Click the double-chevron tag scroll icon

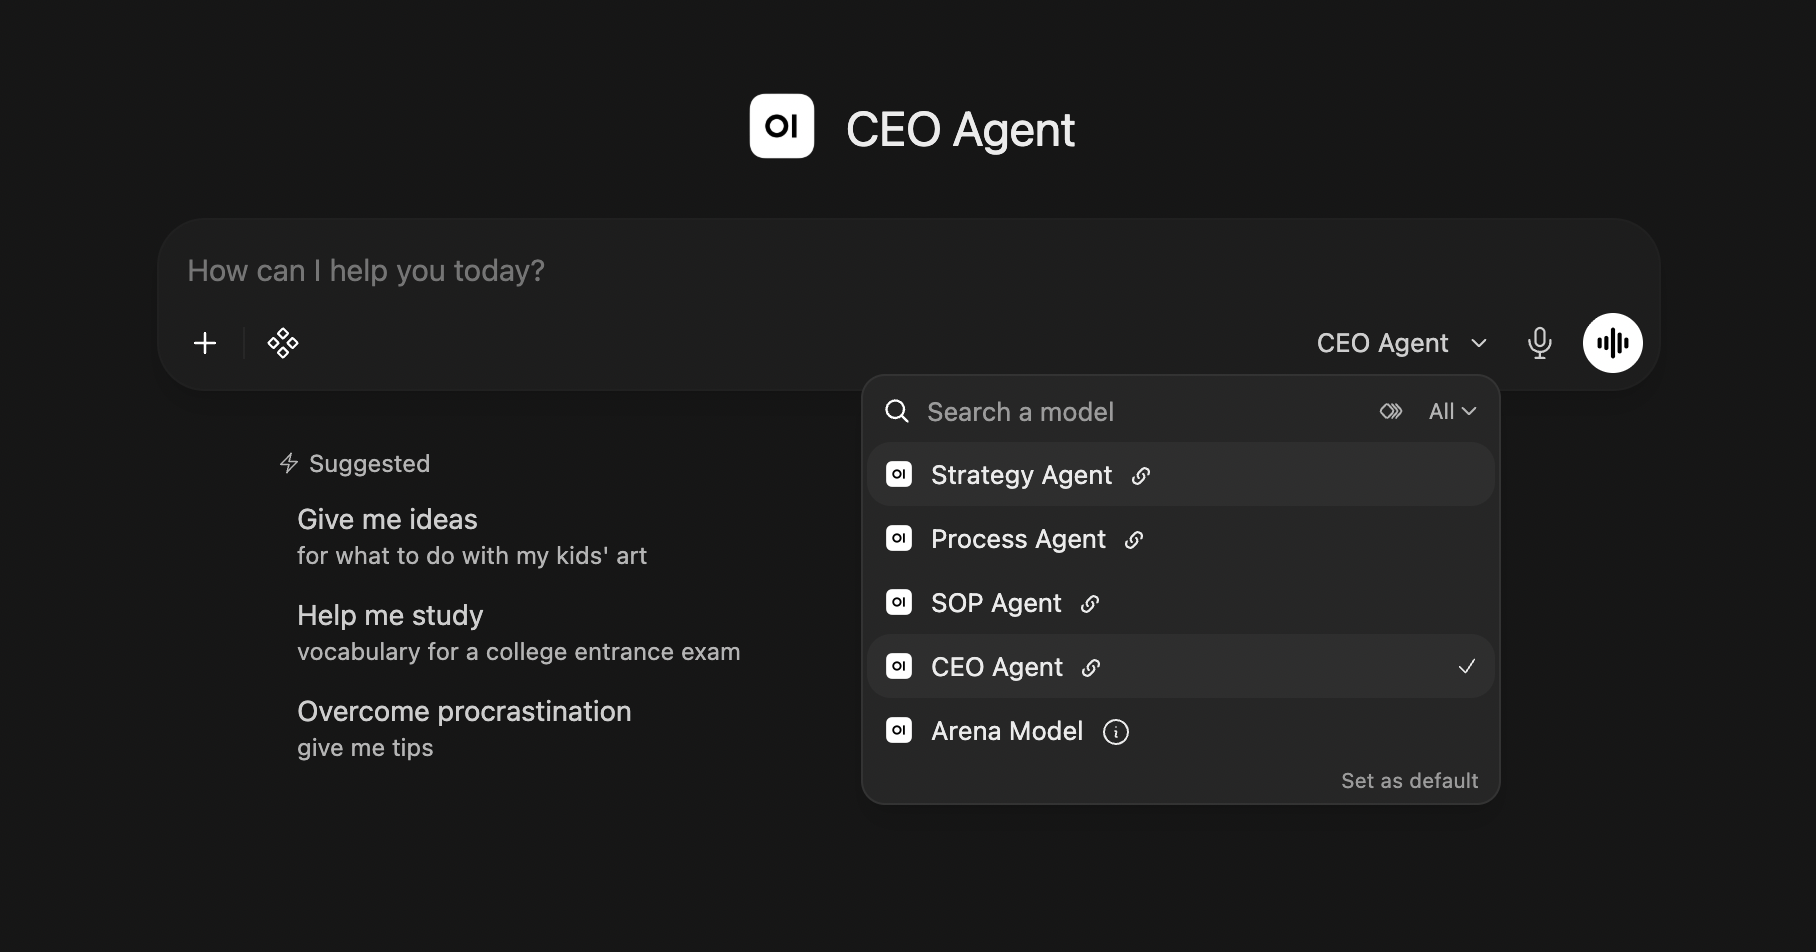1391,411
